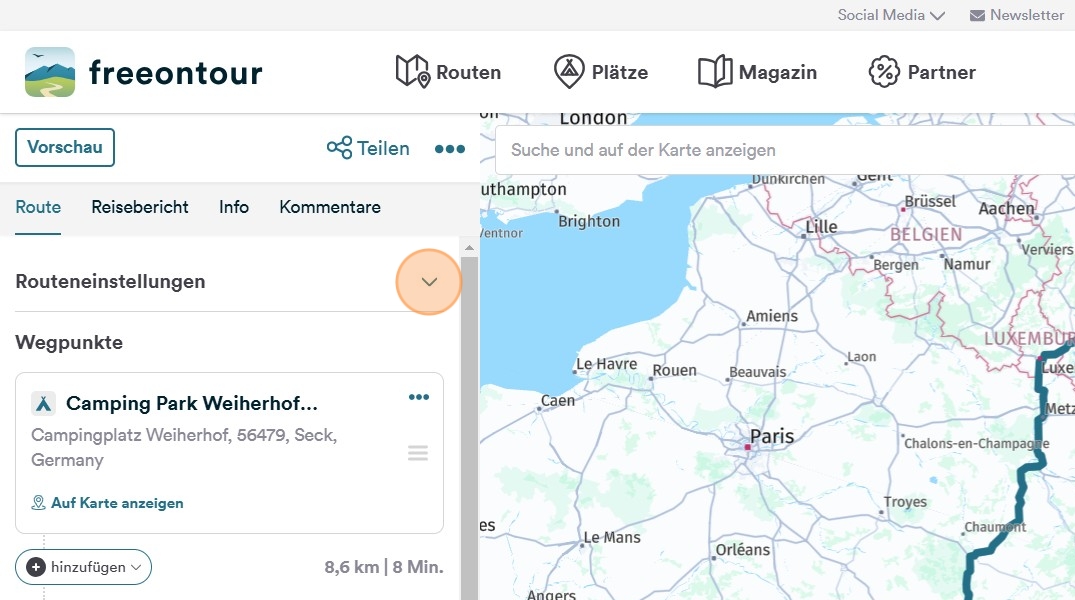Open Routen from the map pin icon
This screenshot has width=1075, height=600.
pyautogui.click(x=412, y=72)
